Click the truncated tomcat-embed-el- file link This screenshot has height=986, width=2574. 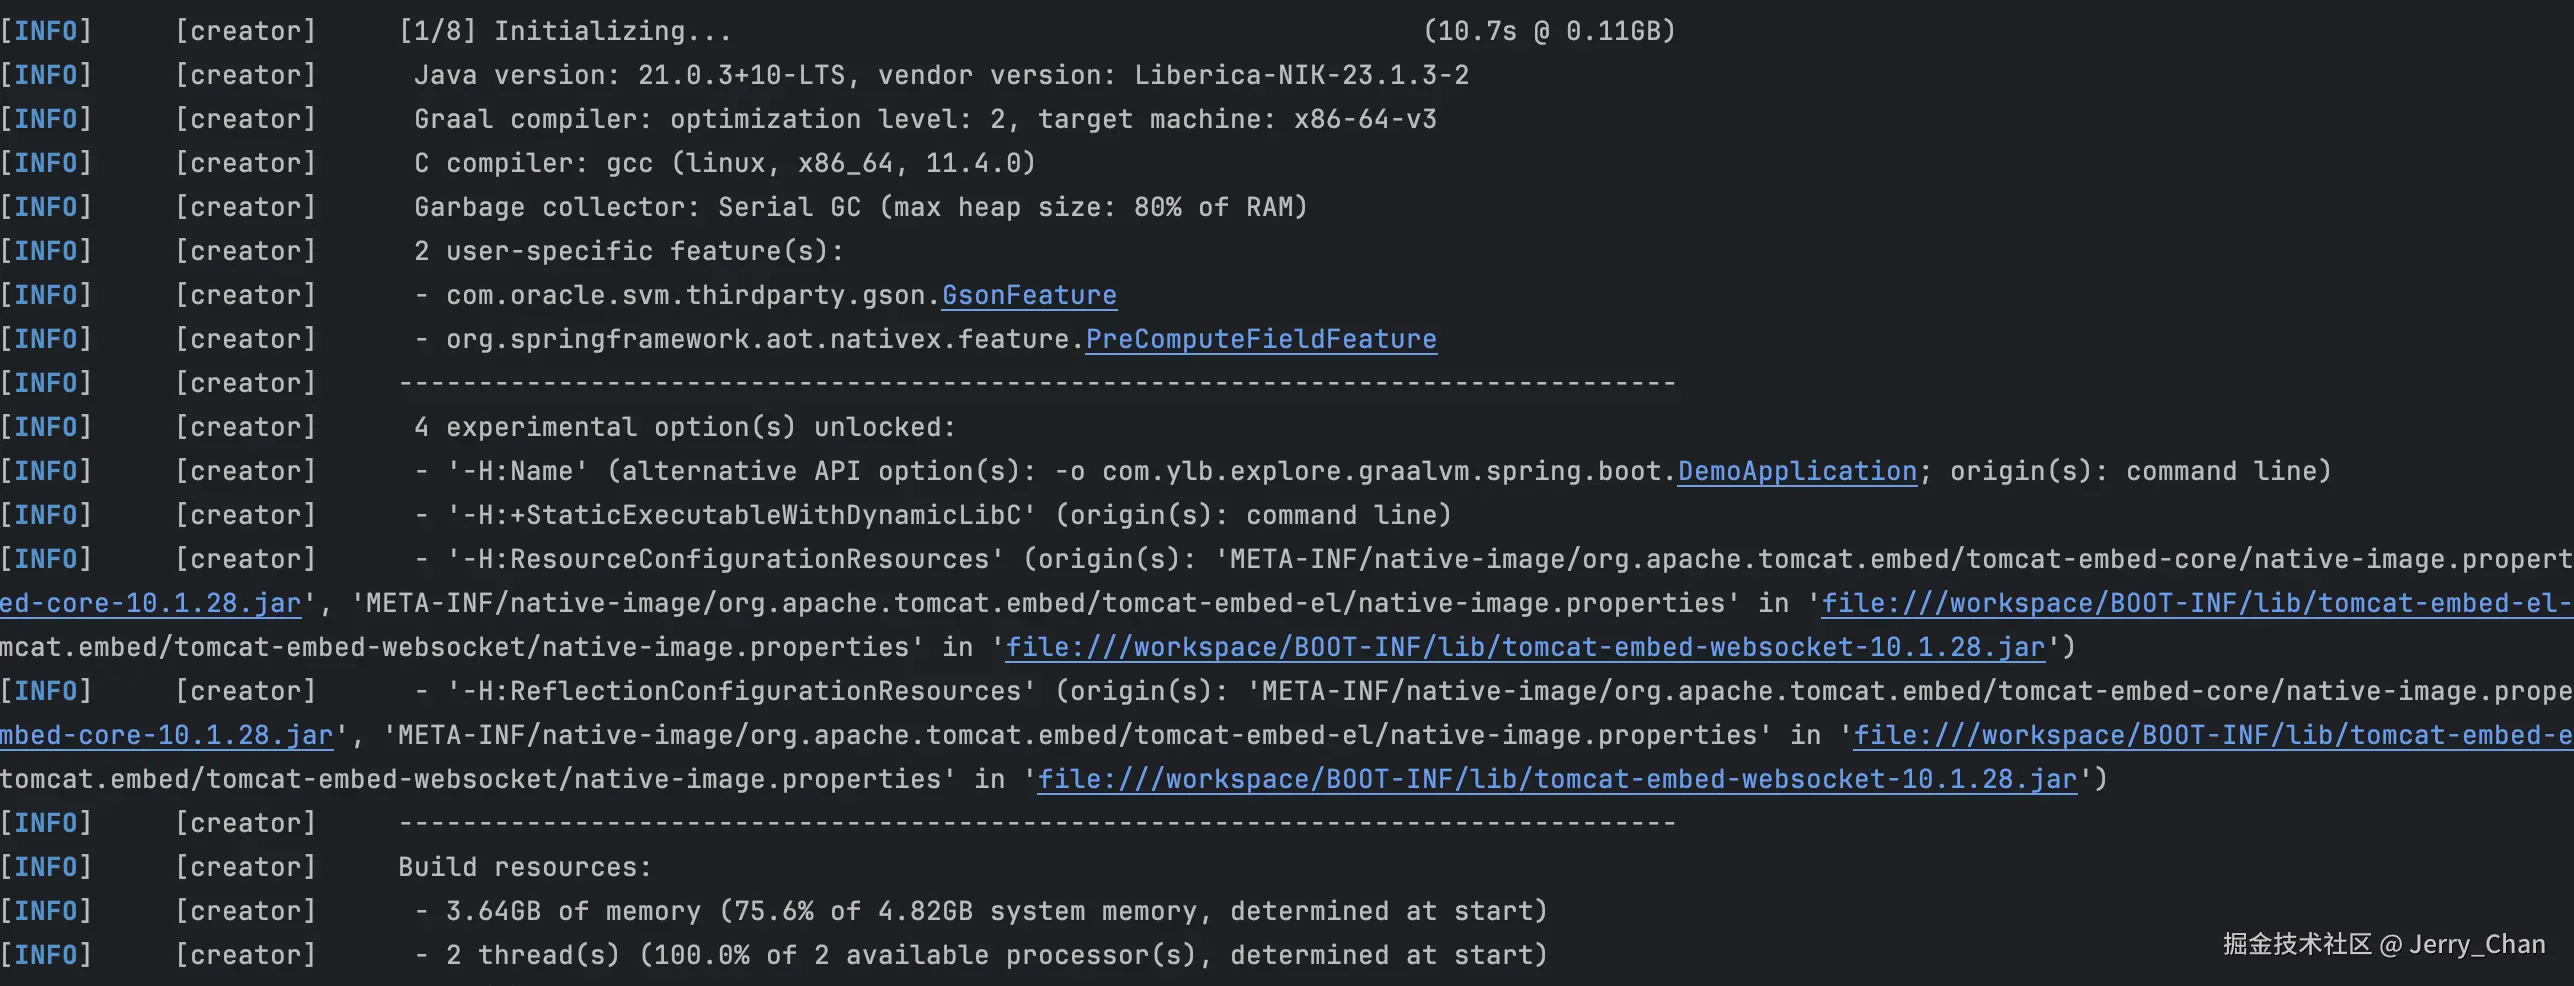click(x=2196, y=603)
